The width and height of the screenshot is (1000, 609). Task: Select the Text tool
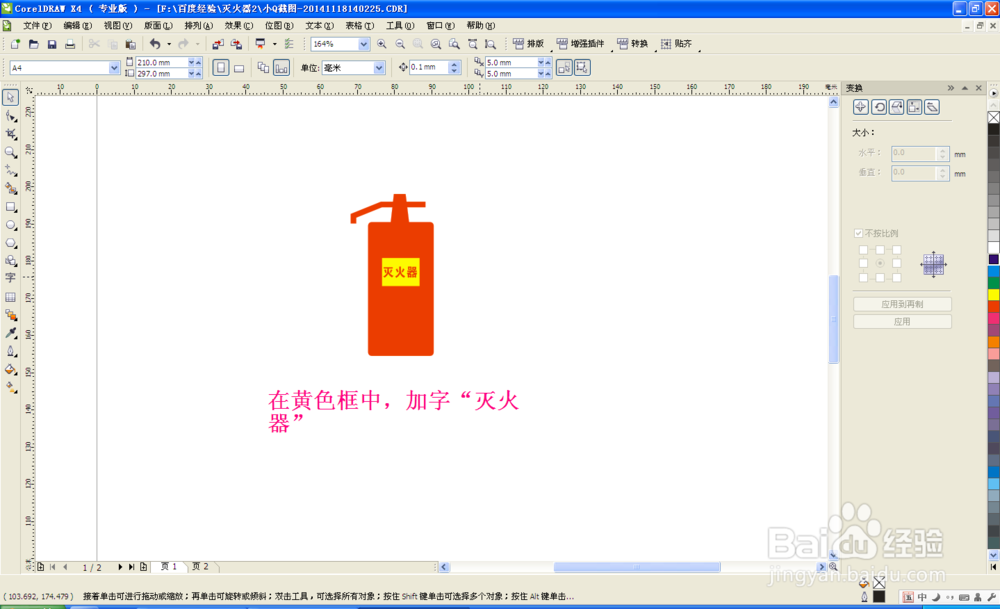(12, 279)
